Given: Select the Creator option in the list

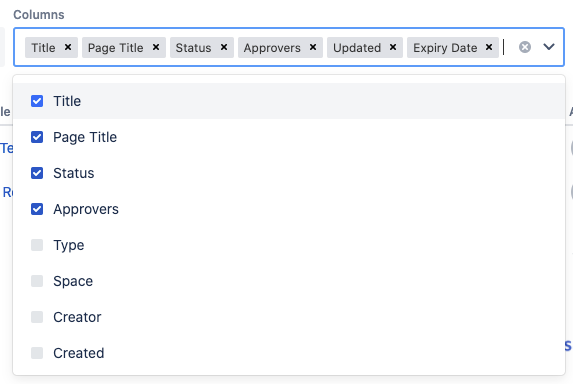Looking at the screenshot, I should pos(289,317).
